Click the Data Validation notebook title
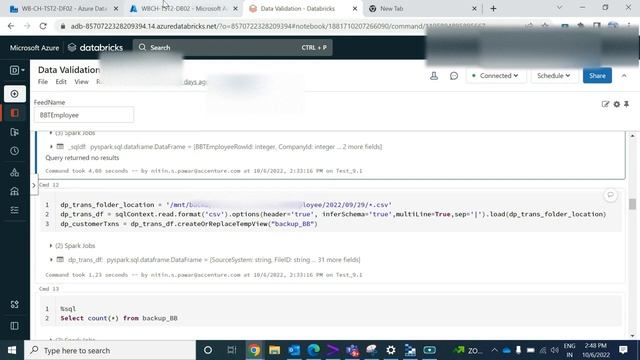 click(69, 70)
